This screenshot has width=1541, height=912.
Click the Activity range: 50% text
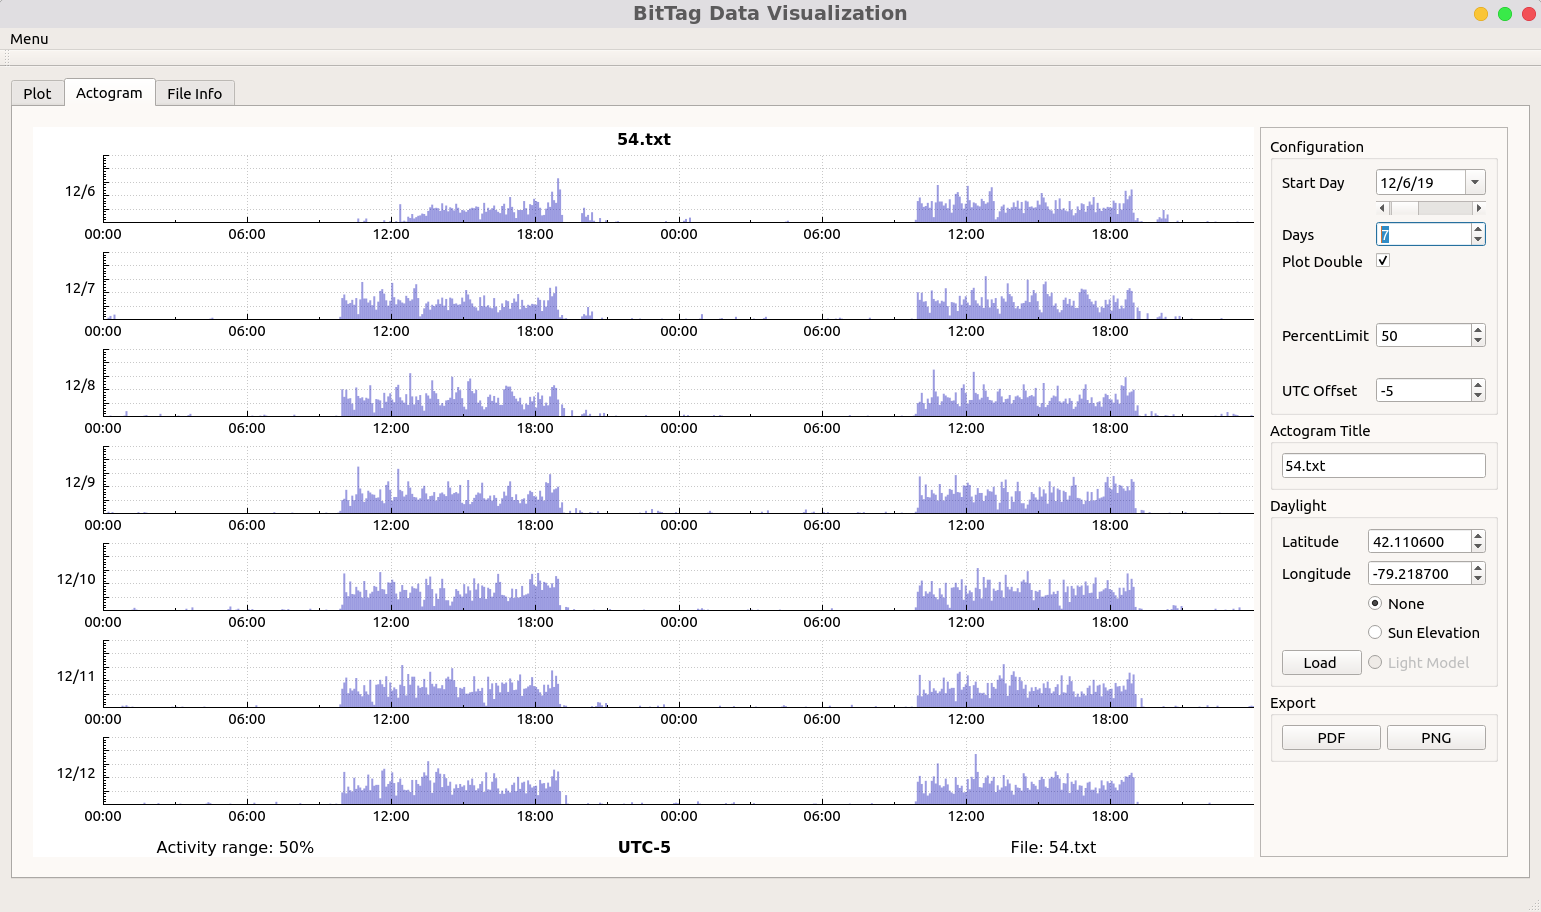[235, 847]
